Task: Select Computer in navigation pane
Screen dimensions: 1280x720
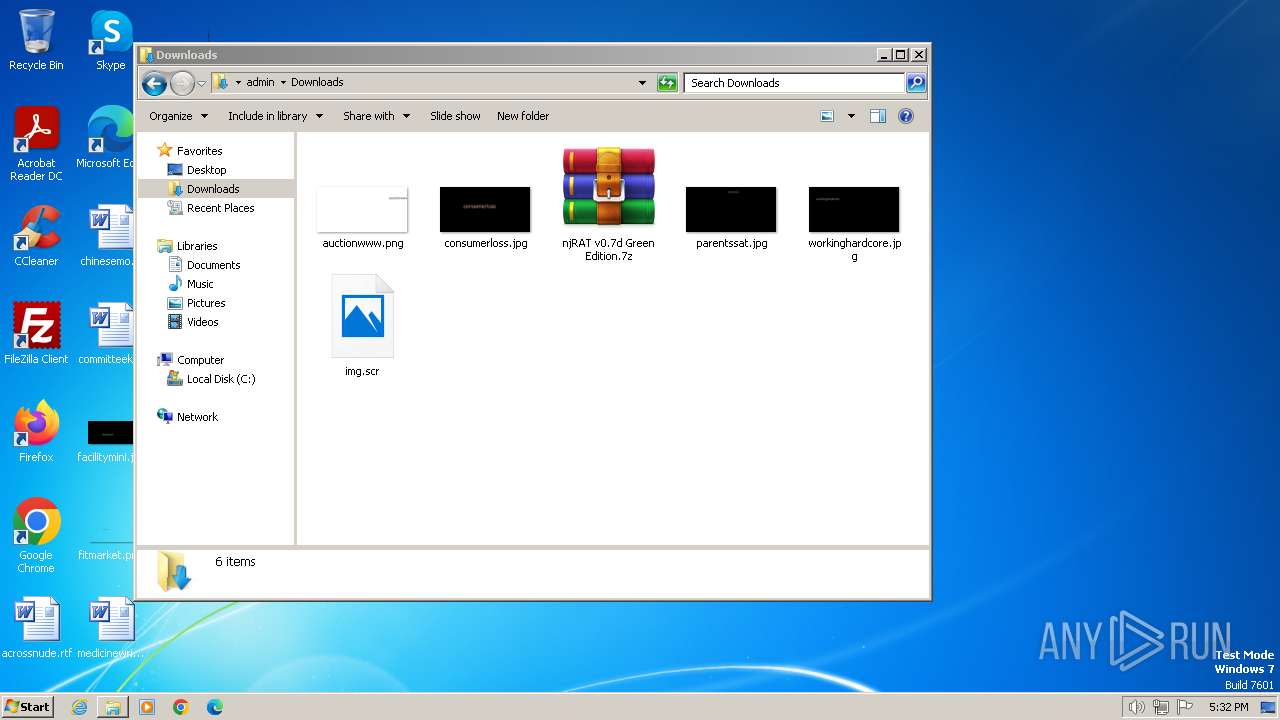Action: (x=200, y=360)
